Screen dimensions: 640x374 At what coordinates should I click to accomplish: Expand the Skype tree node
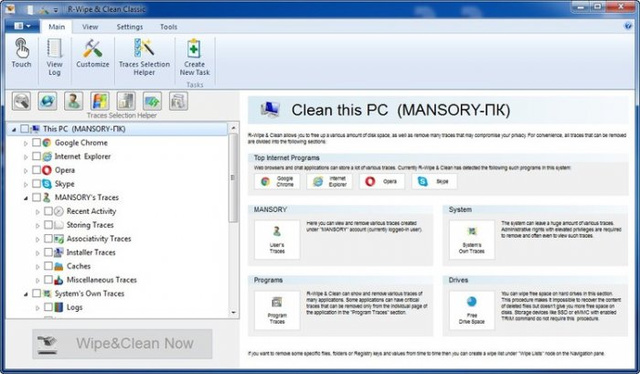point(26,185)
